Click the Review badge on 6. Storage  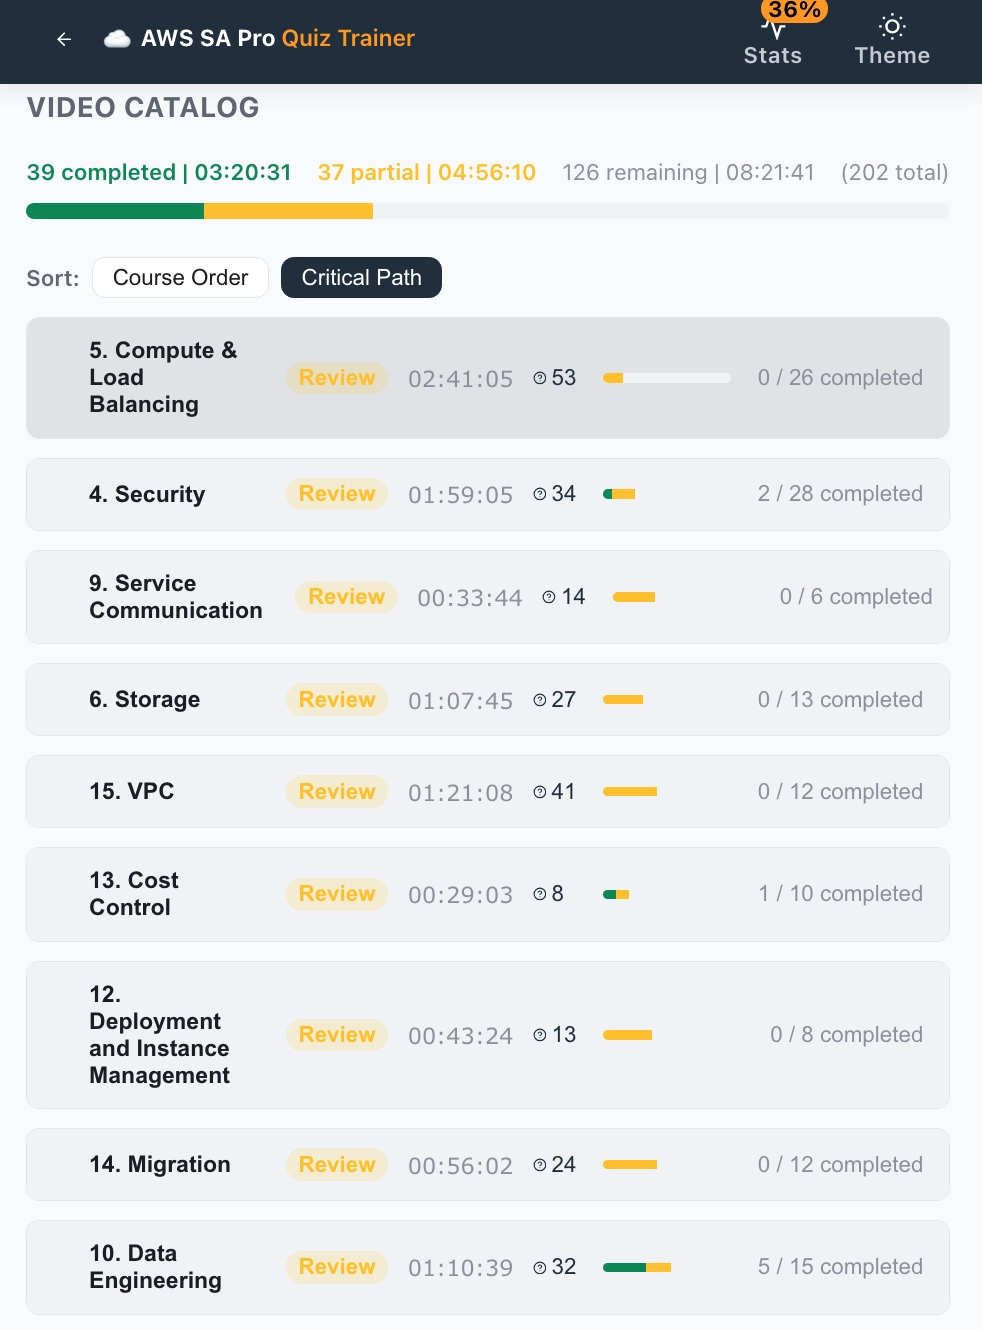[336, 699]
